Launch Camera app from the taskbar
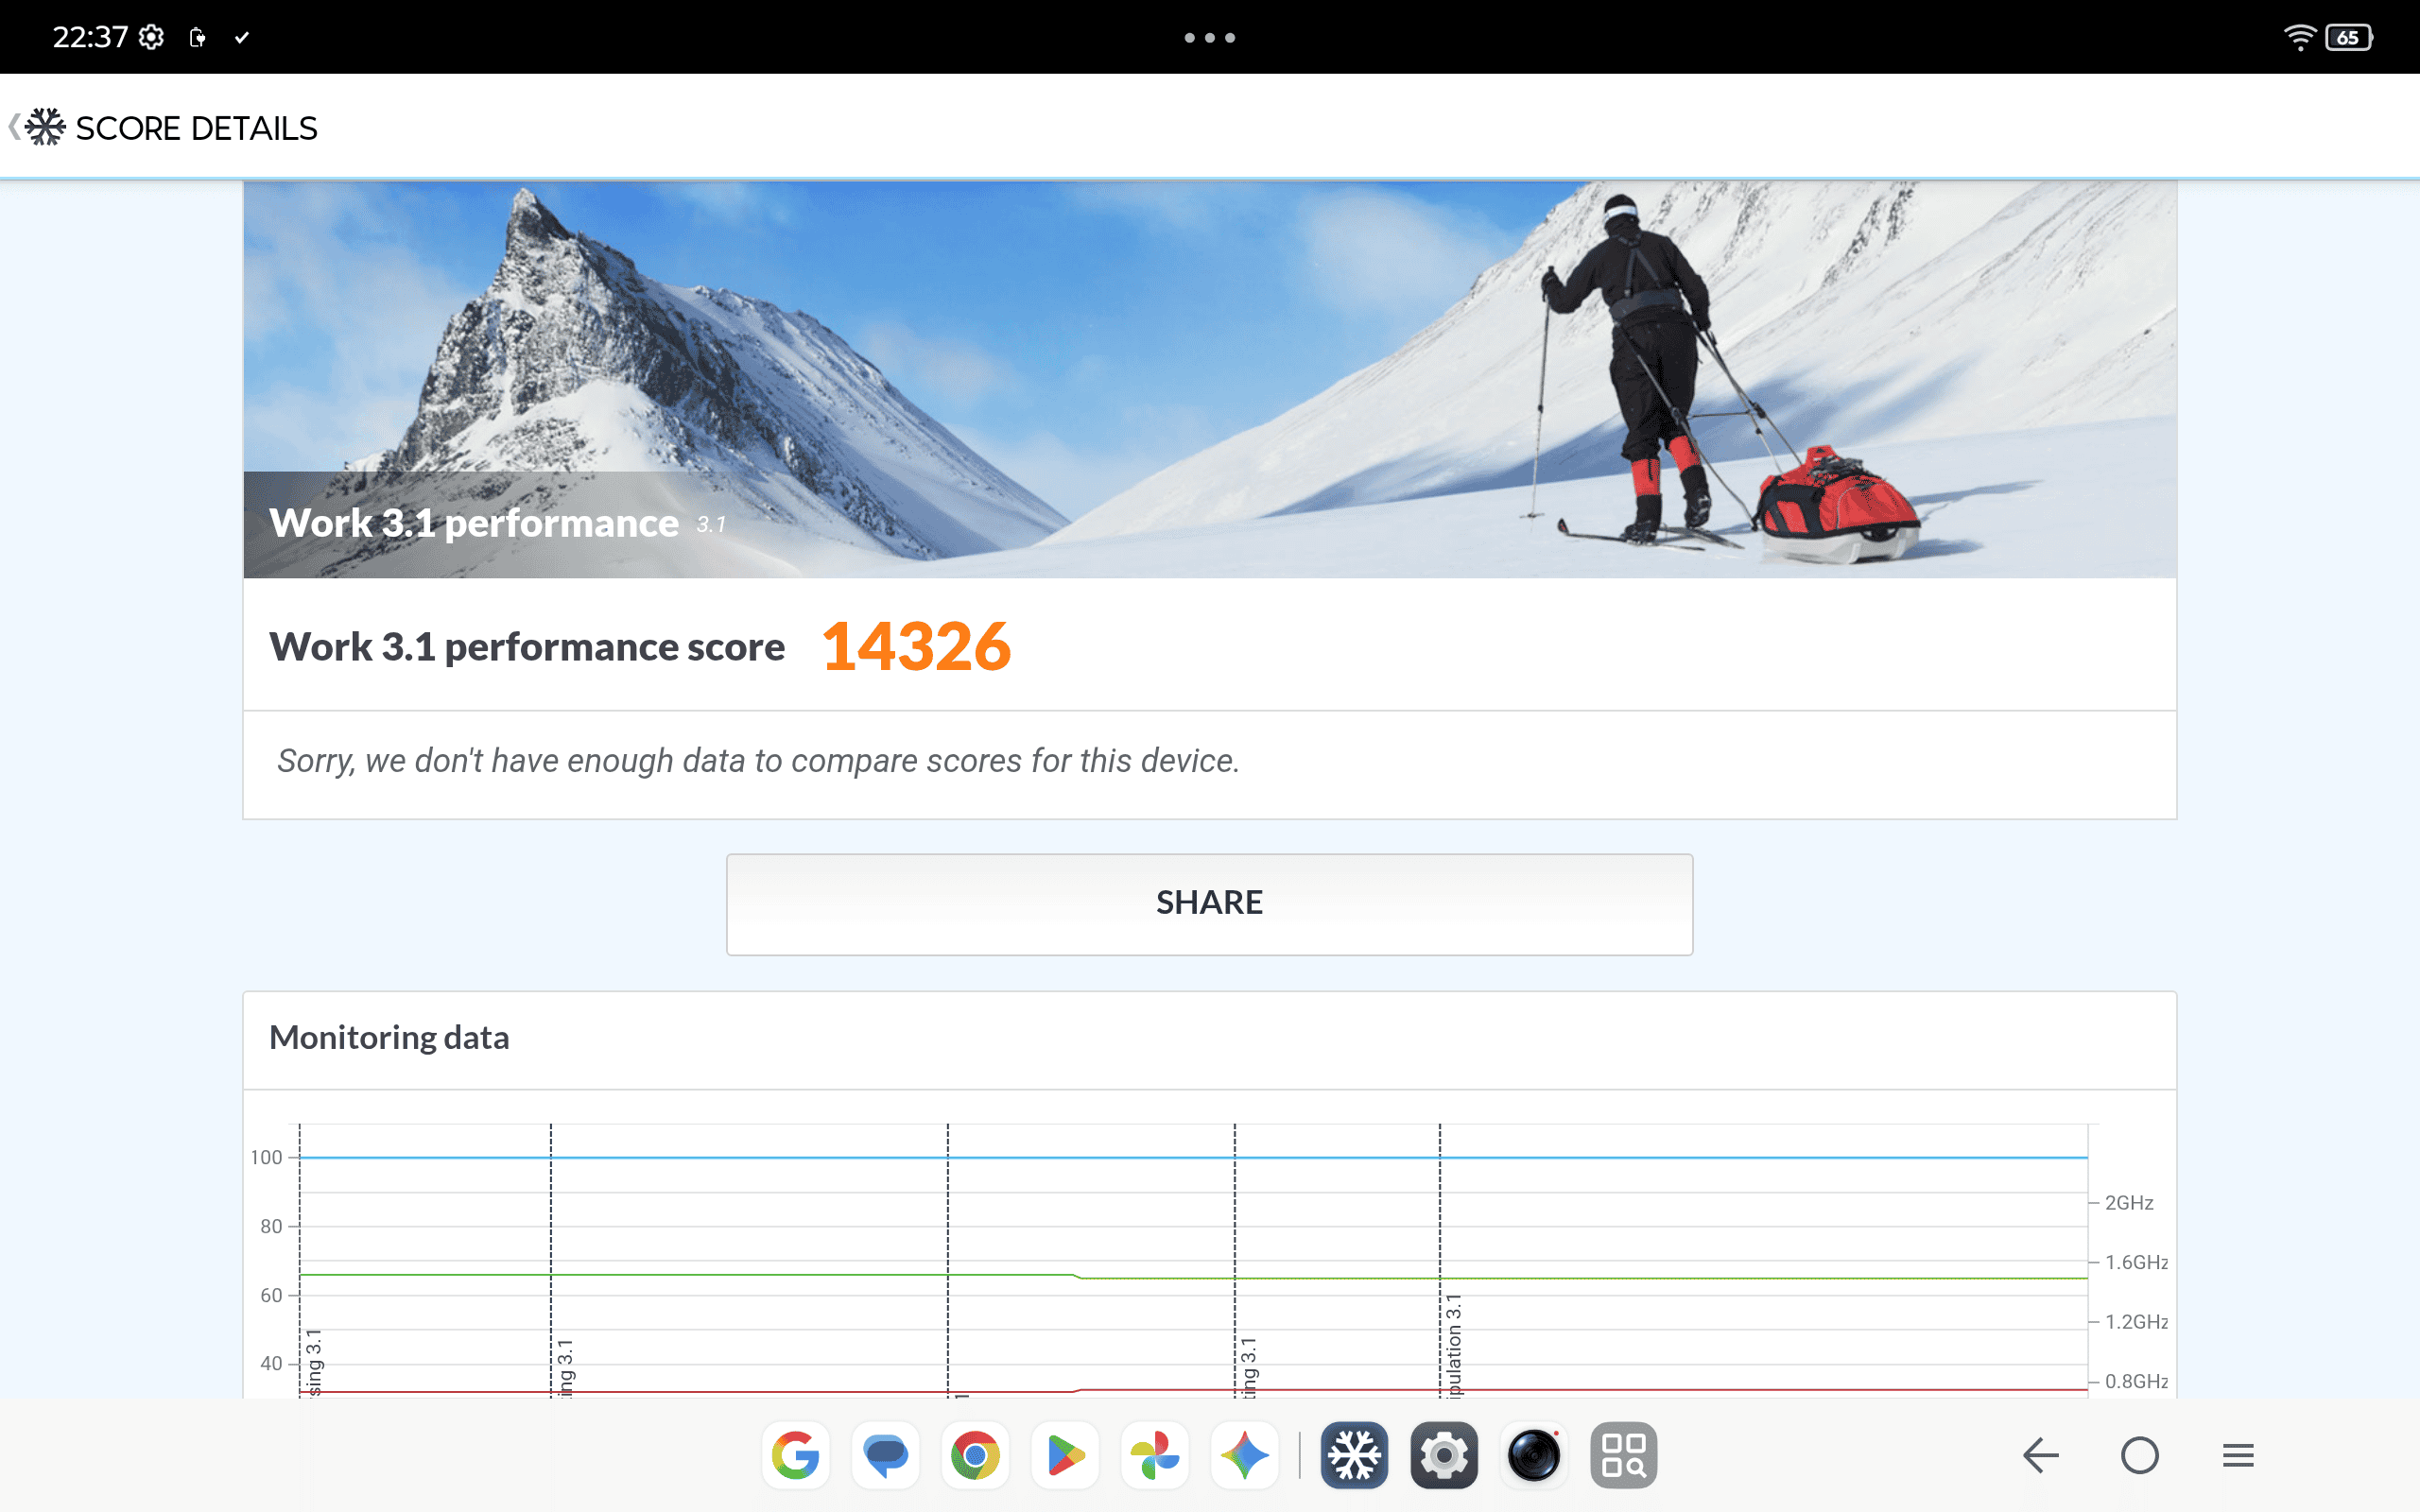This screenshot has width=2420, height=1512. click(x=1534, y=1455)
